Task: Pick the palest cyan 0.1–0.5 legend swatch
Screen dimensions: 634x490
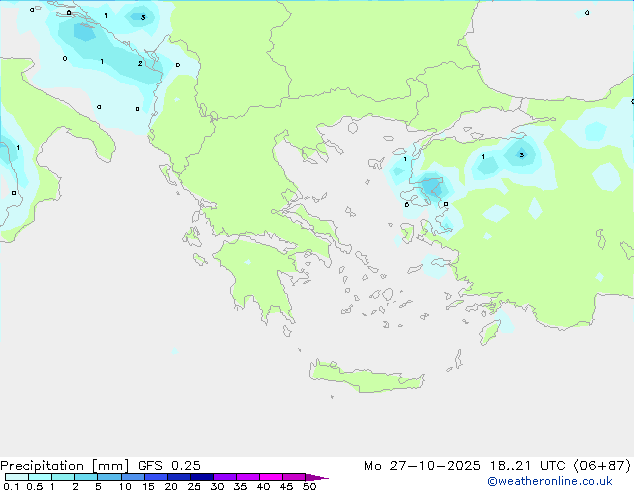Action: (17, 477)
